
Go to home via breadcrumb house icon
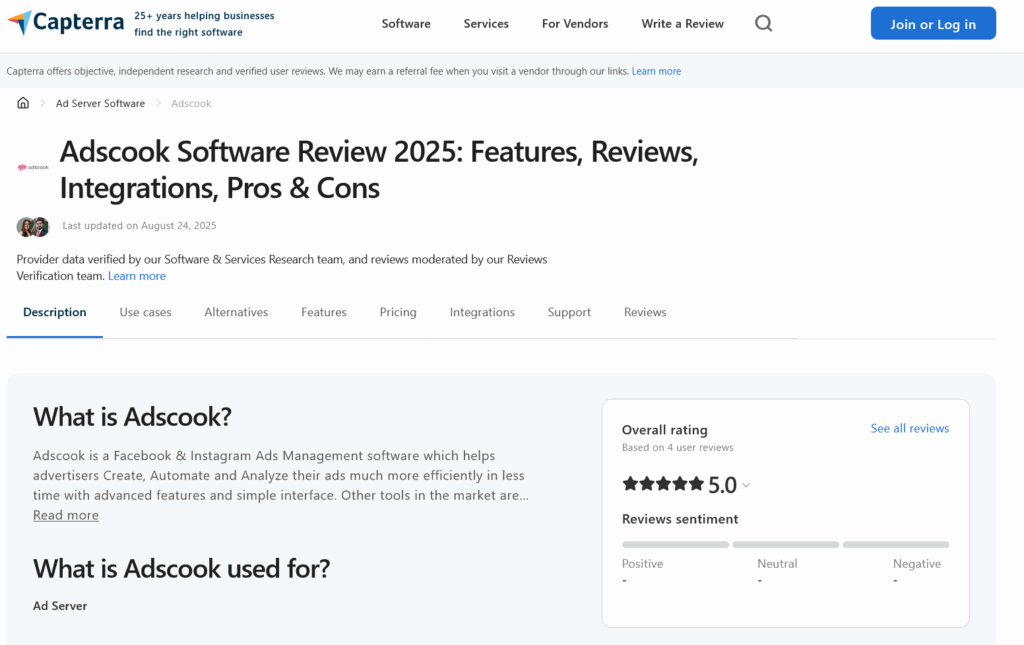pos(23,103)
